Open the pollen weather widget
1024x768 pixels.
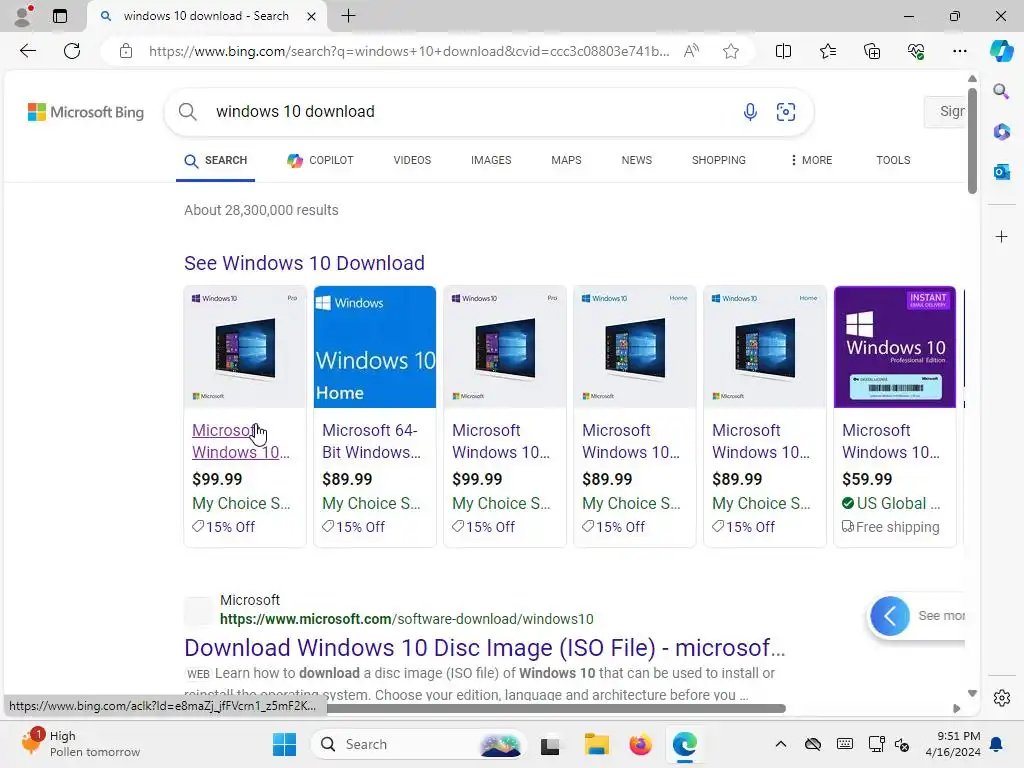80,744
